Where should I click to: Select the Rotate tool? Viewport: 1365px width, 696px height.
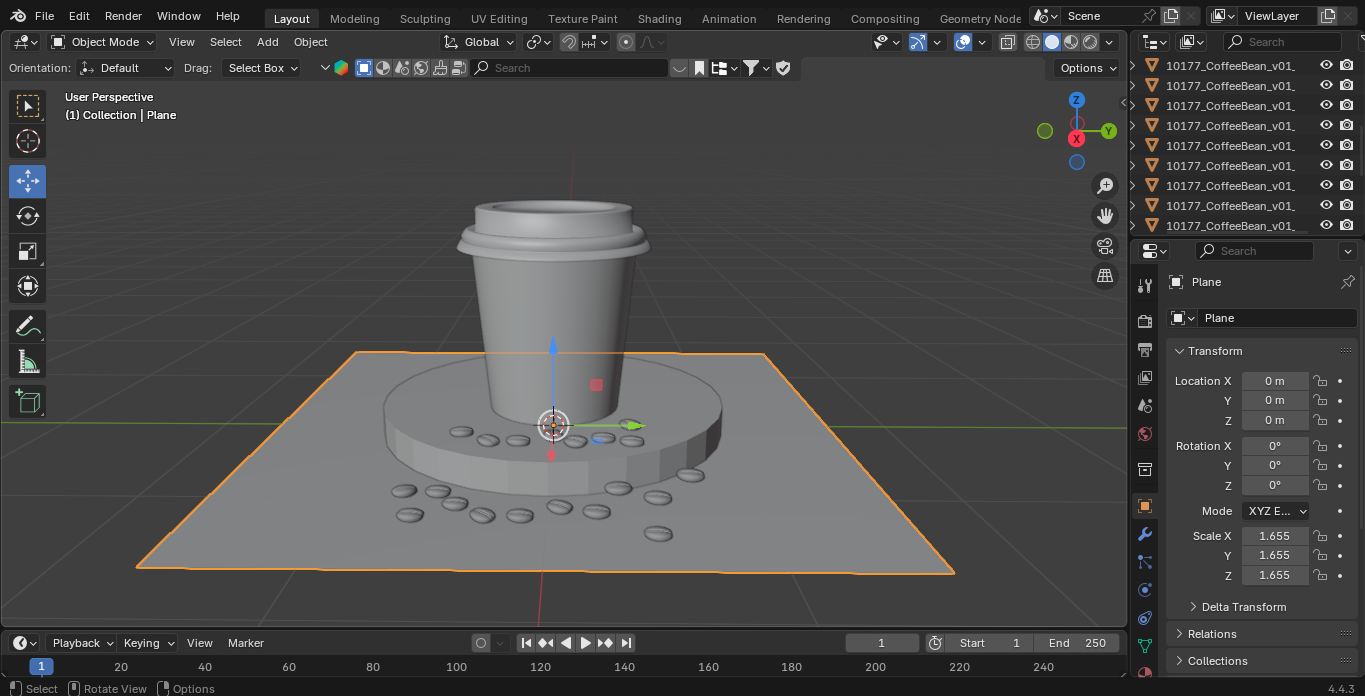28,216
